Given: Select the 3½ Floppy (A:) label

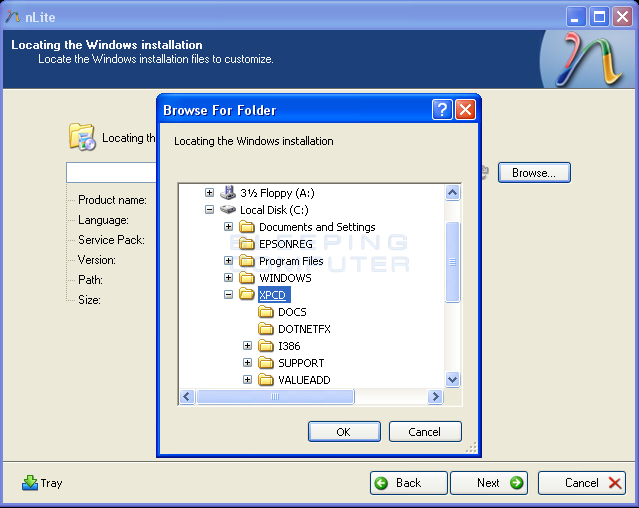Looking at the screenshot, I should tap(277, 193).
